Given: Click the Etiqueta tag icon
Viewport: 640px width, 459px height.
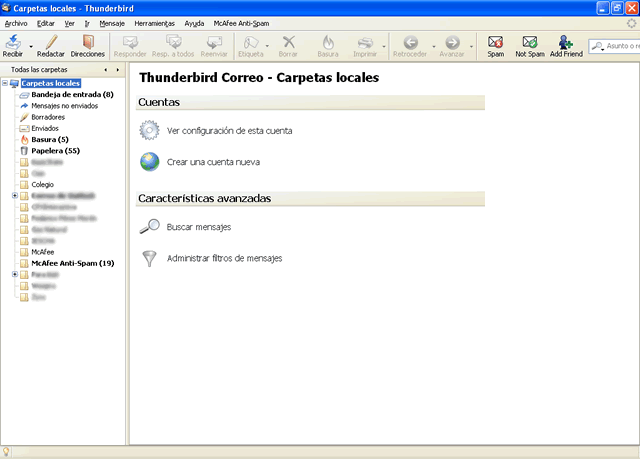Looking at the screenshot, I should pyautogui.click(x=251, y=42).
